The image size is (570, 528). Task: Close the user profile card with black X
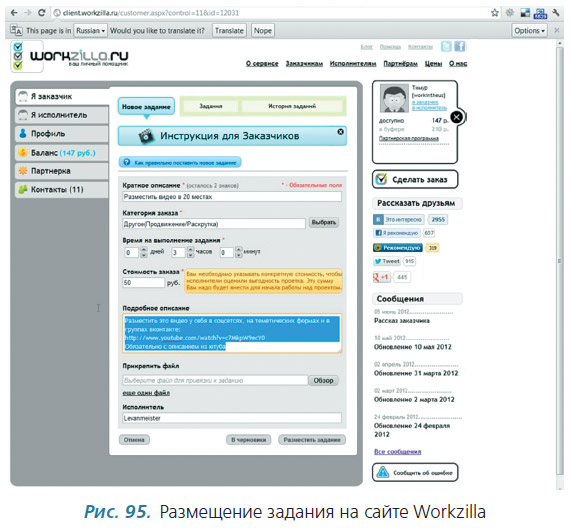coord(457,117)
